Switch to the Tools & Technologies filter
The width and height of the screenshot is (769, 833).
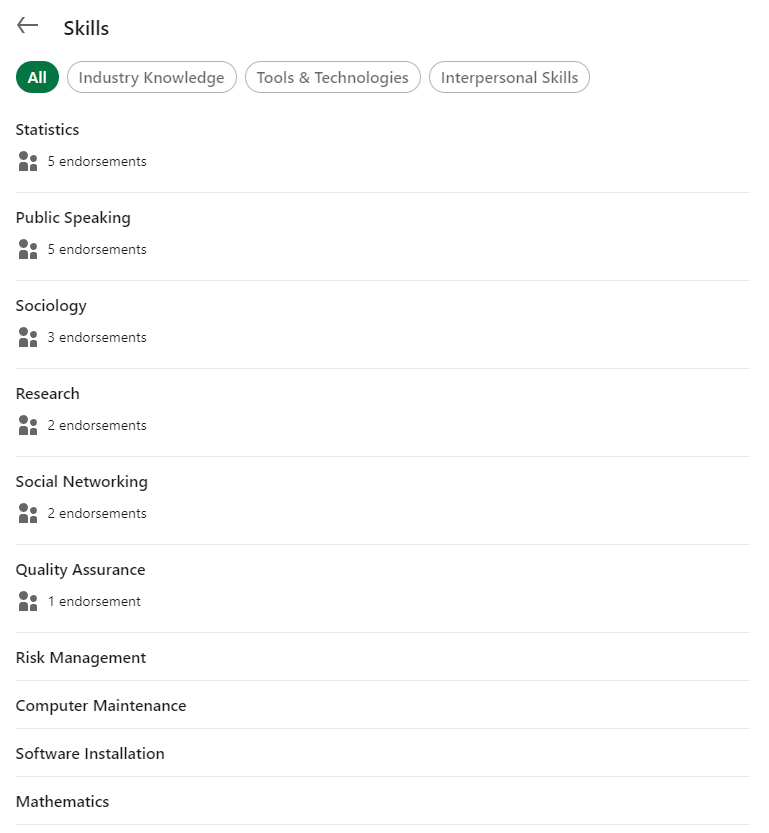(332, 78)
